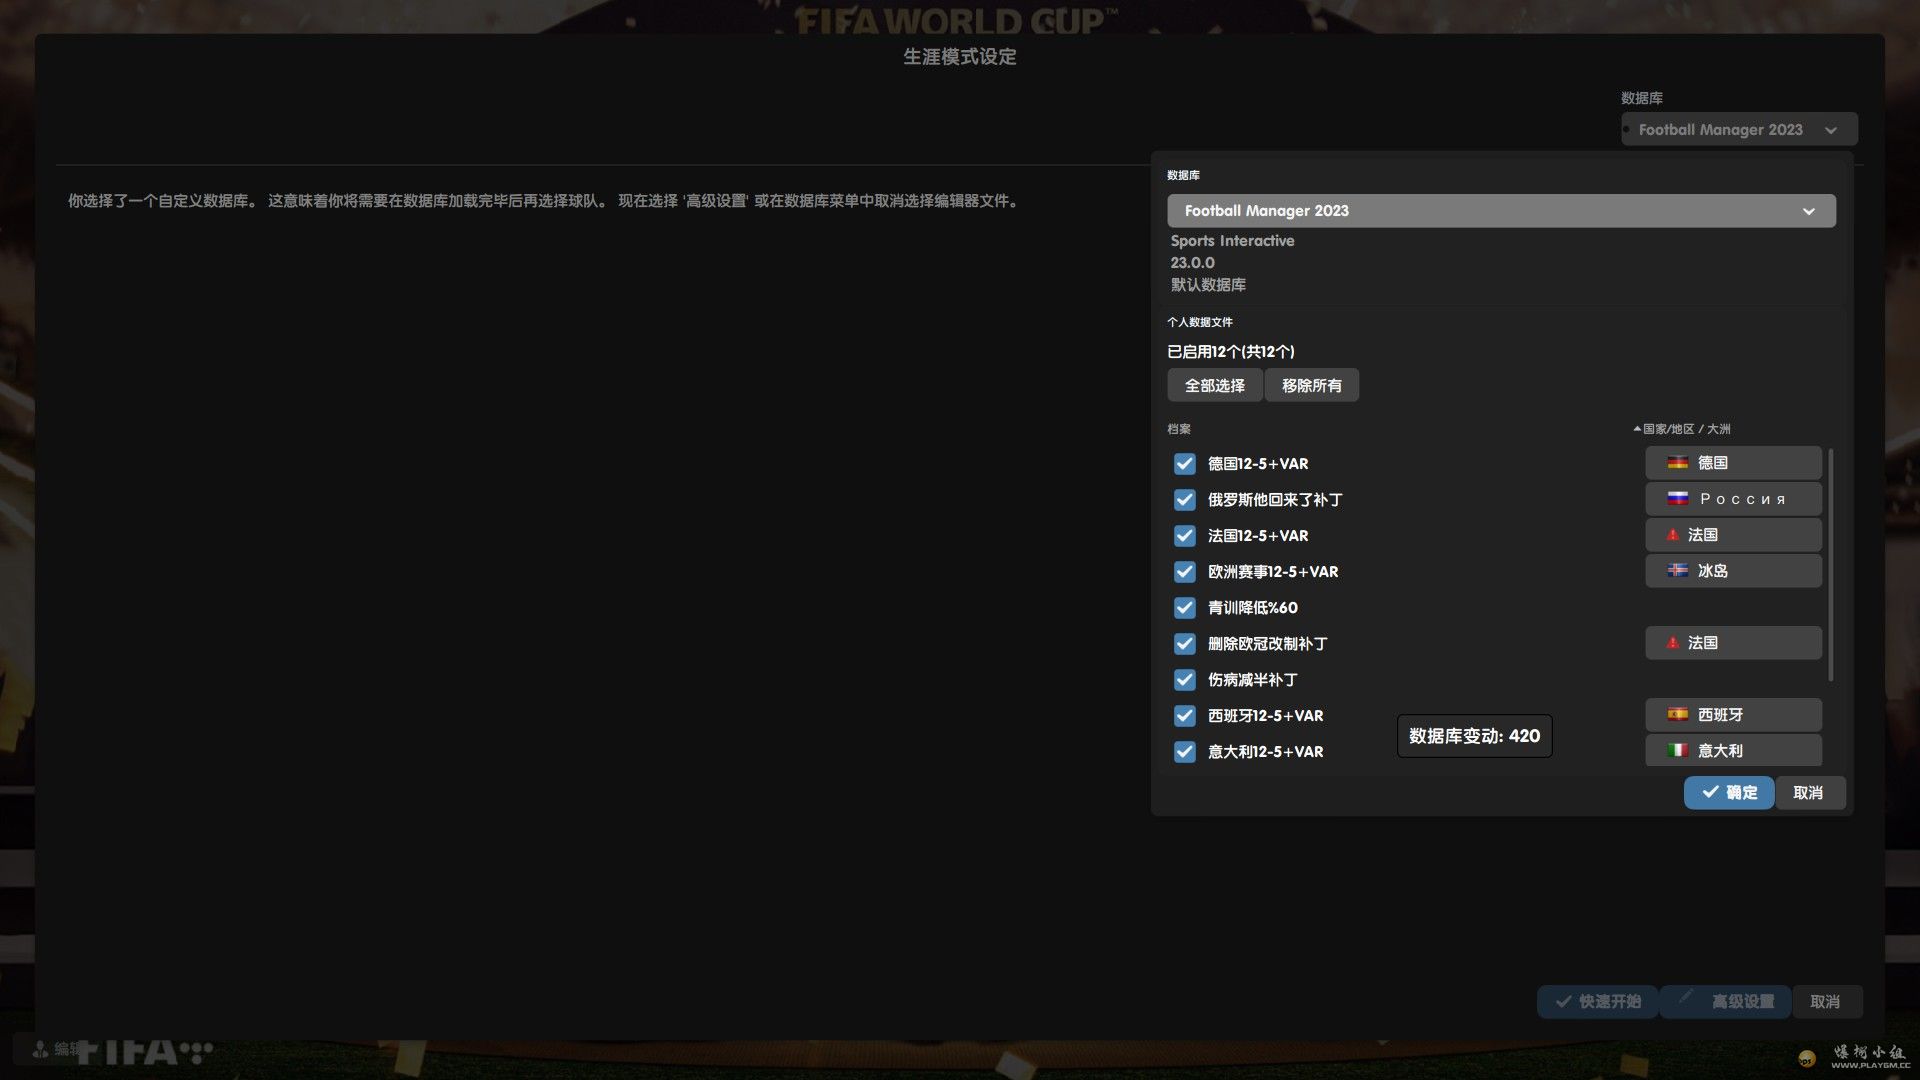This screenshot has width=1920, height=1080.
Task: Click the 生涯模式设定 title
Action: click(x=960, y=57)
